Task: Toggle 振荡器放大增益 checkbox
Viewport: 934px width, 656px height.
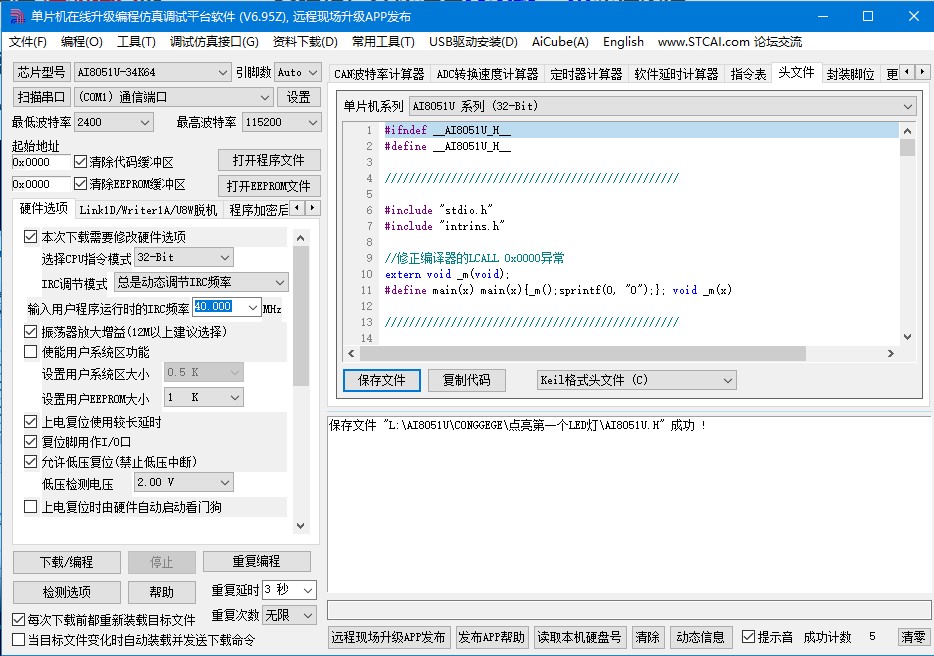Action: [x=30, y=331]
